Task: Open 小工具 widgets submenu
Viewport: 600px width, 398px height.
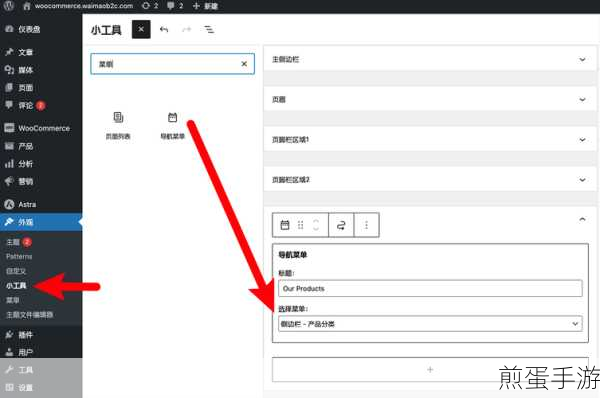Action: click(16, 285)
